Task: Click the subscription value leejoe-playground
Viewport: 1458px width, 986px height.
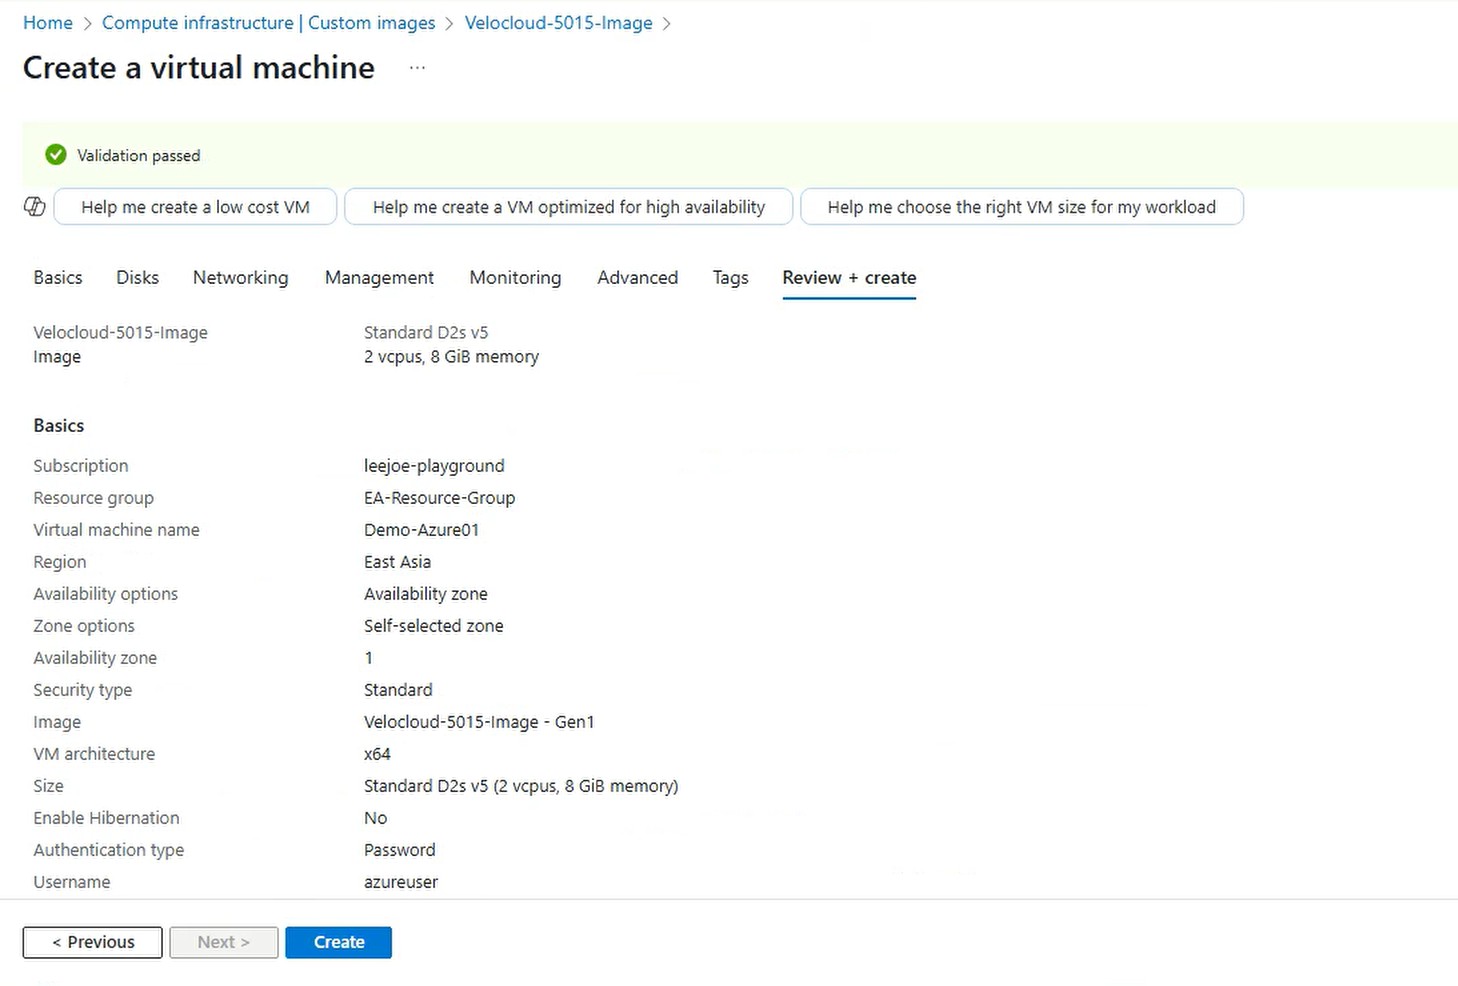Action: (434, 466)
